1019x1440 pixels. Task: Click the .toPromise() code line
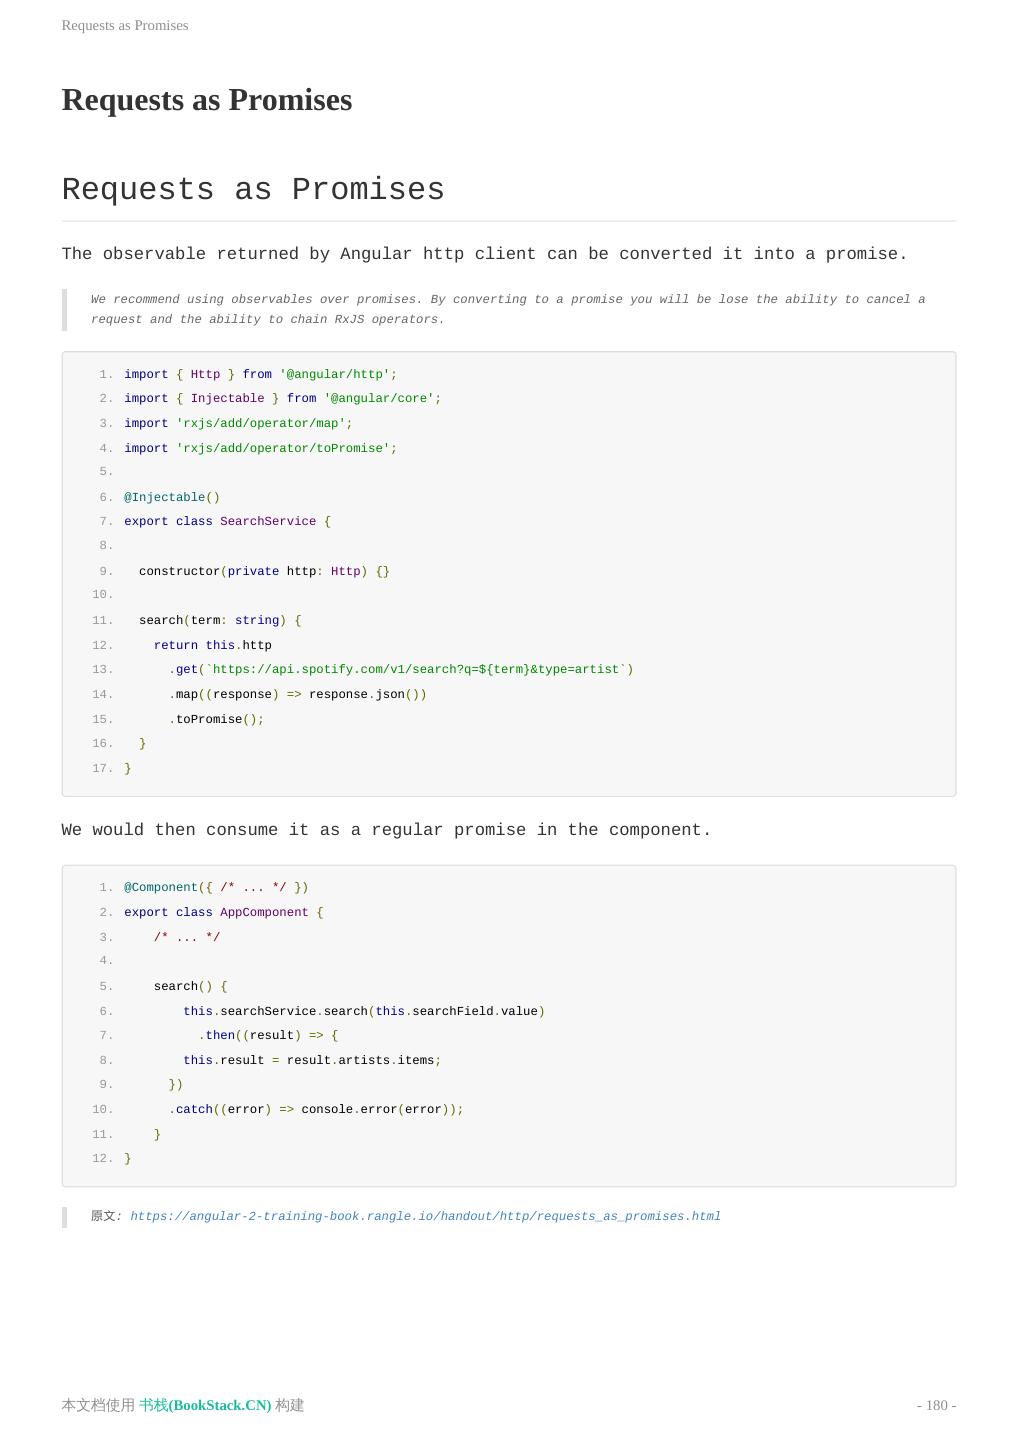click(216, 720)
